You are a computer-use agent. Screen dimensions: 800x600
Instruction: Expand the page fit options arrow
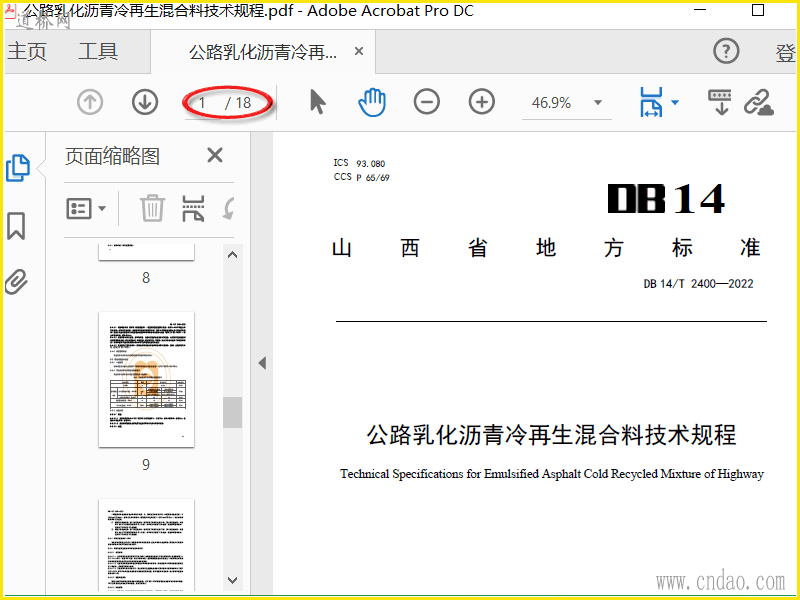pos(675,103)
